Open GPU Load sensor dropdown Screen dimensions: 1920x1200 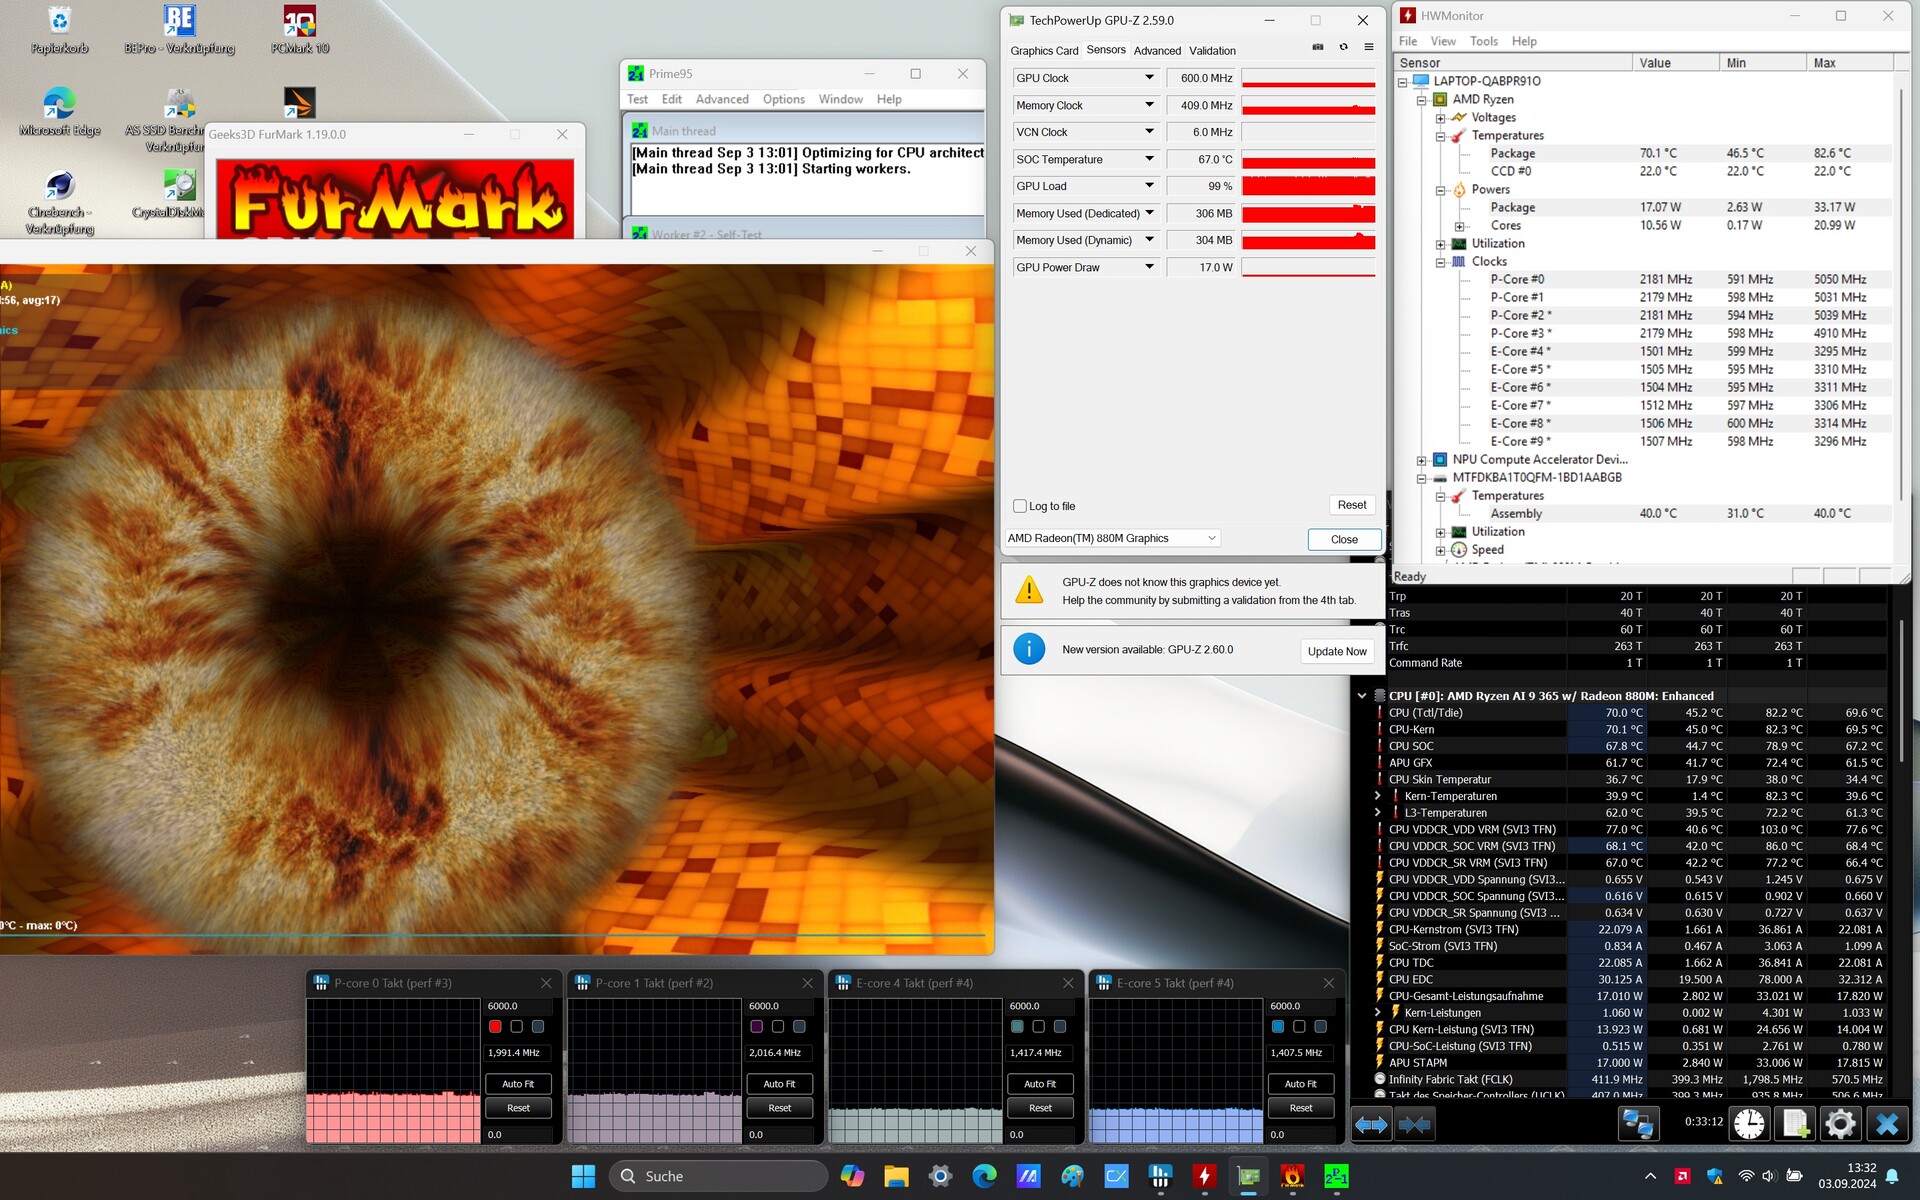(1149, 186)
